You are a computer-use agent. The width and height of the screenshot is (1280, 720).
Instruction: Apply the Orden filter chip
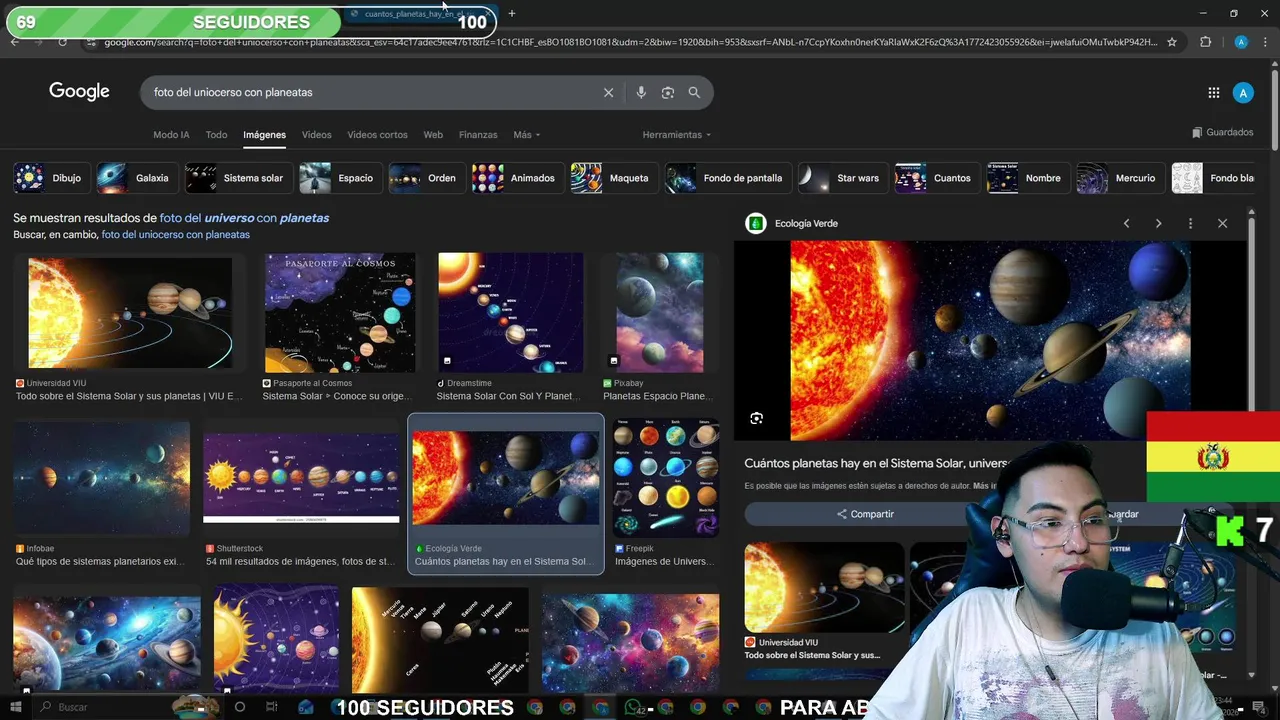click(425, 178)
